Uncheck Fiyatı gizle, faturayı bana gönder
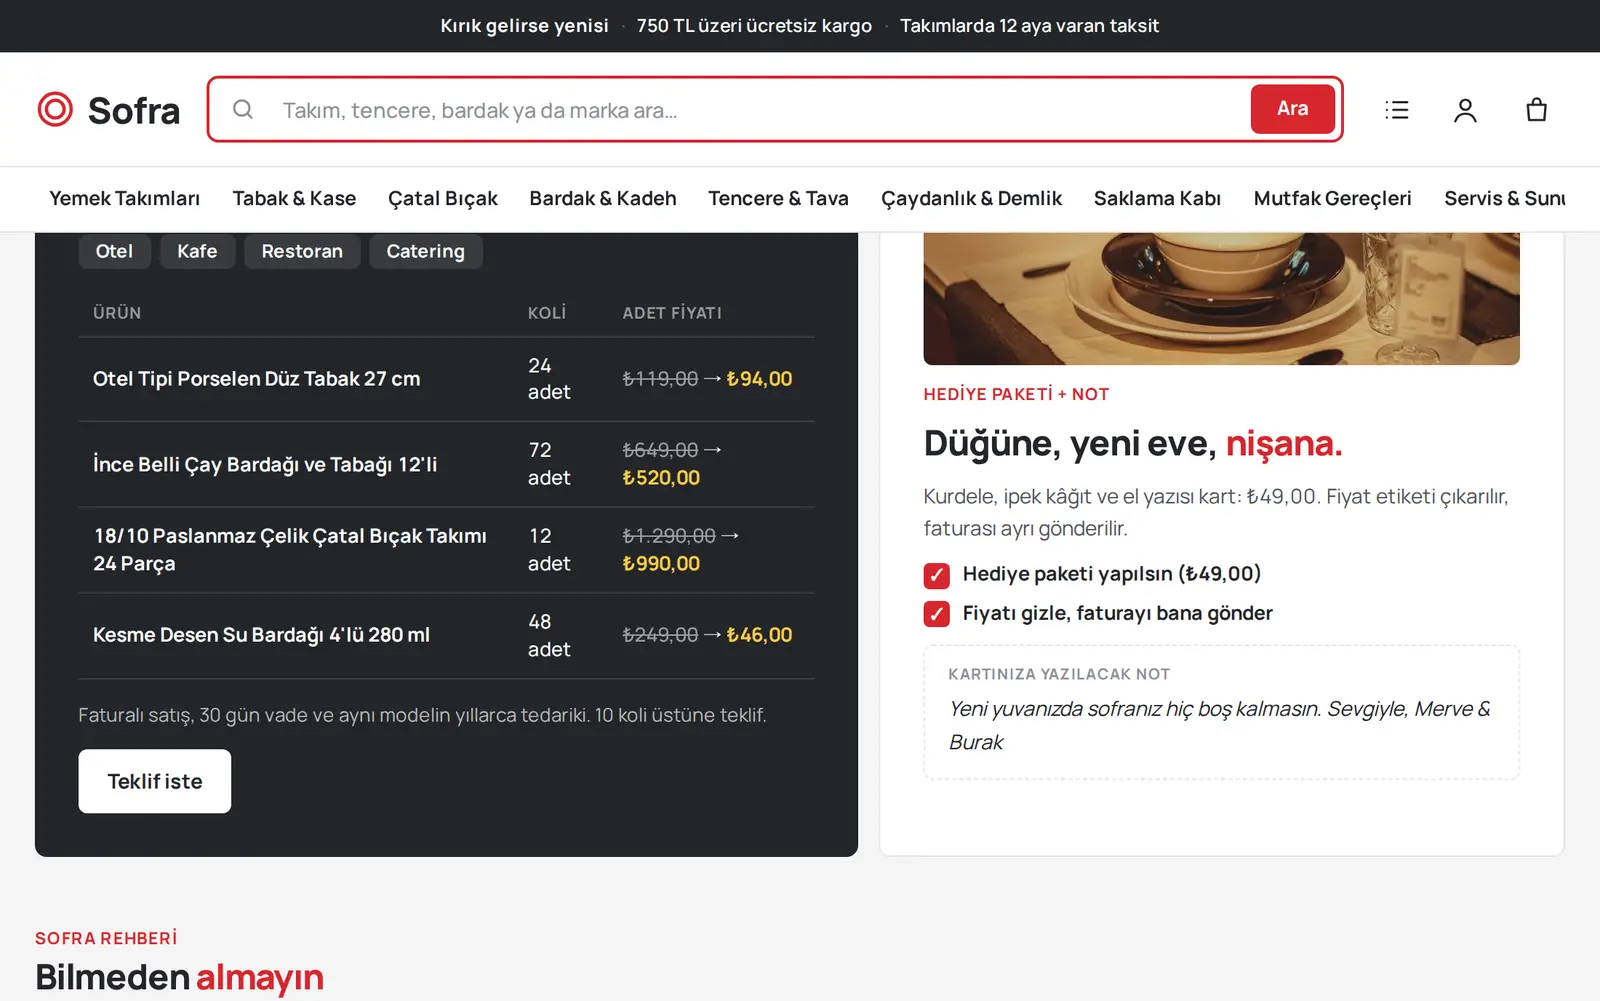1600x1001 pixels. (x=936, y=614)
